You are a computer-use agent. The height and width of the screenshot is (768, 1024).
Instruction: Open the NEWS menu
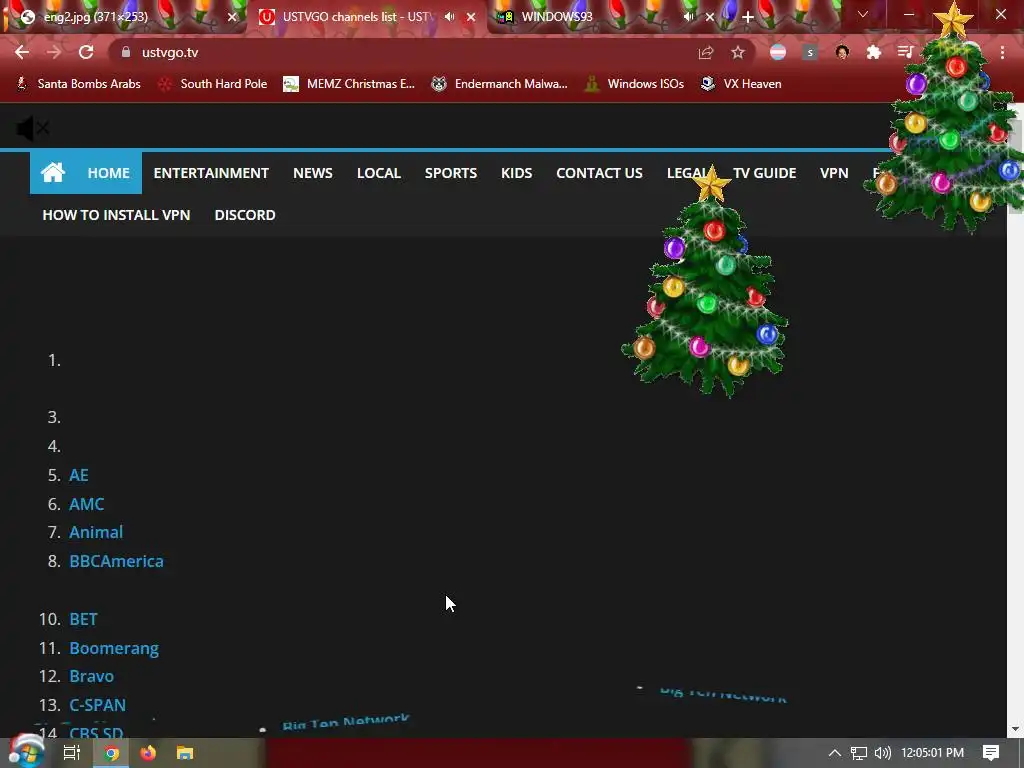313,173
